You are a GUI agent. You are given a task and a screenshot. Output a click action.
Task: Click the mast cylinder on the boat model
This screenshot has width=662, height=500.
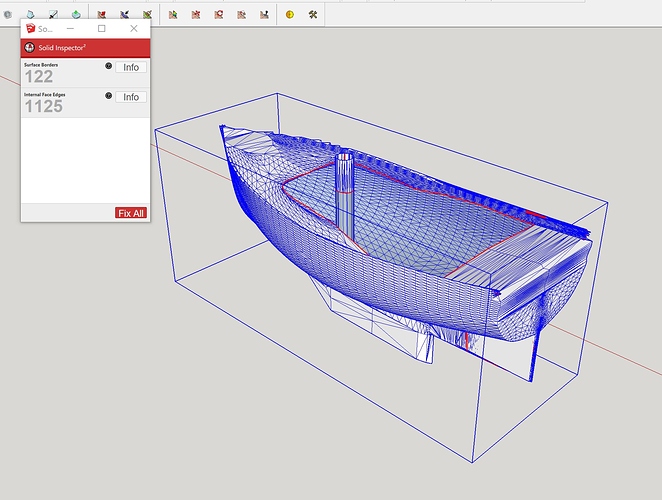point(345,194)
